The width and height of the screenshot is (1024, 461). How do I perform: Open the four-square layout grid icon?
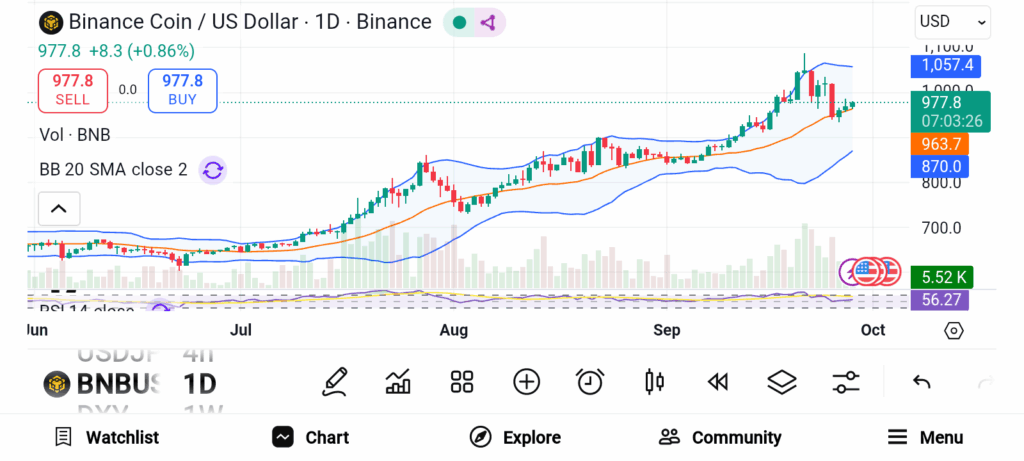(461, 381)
